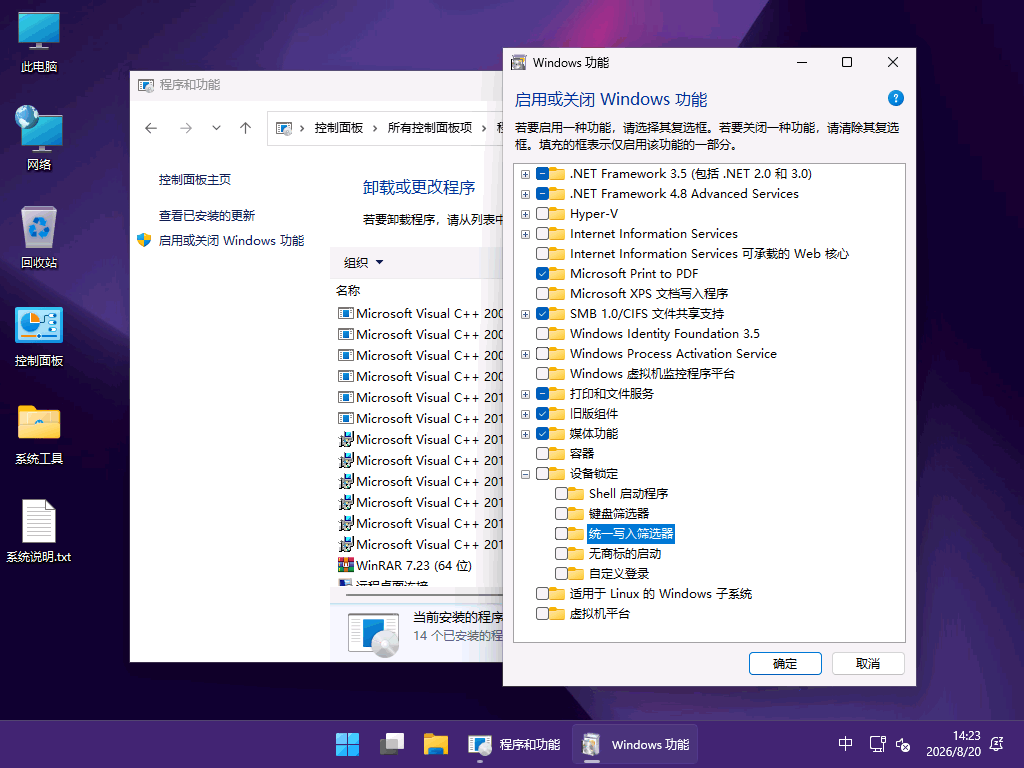Expand the Hyper-V tree node
This screenshot has width=1024, height=768.
click(525, 214)
